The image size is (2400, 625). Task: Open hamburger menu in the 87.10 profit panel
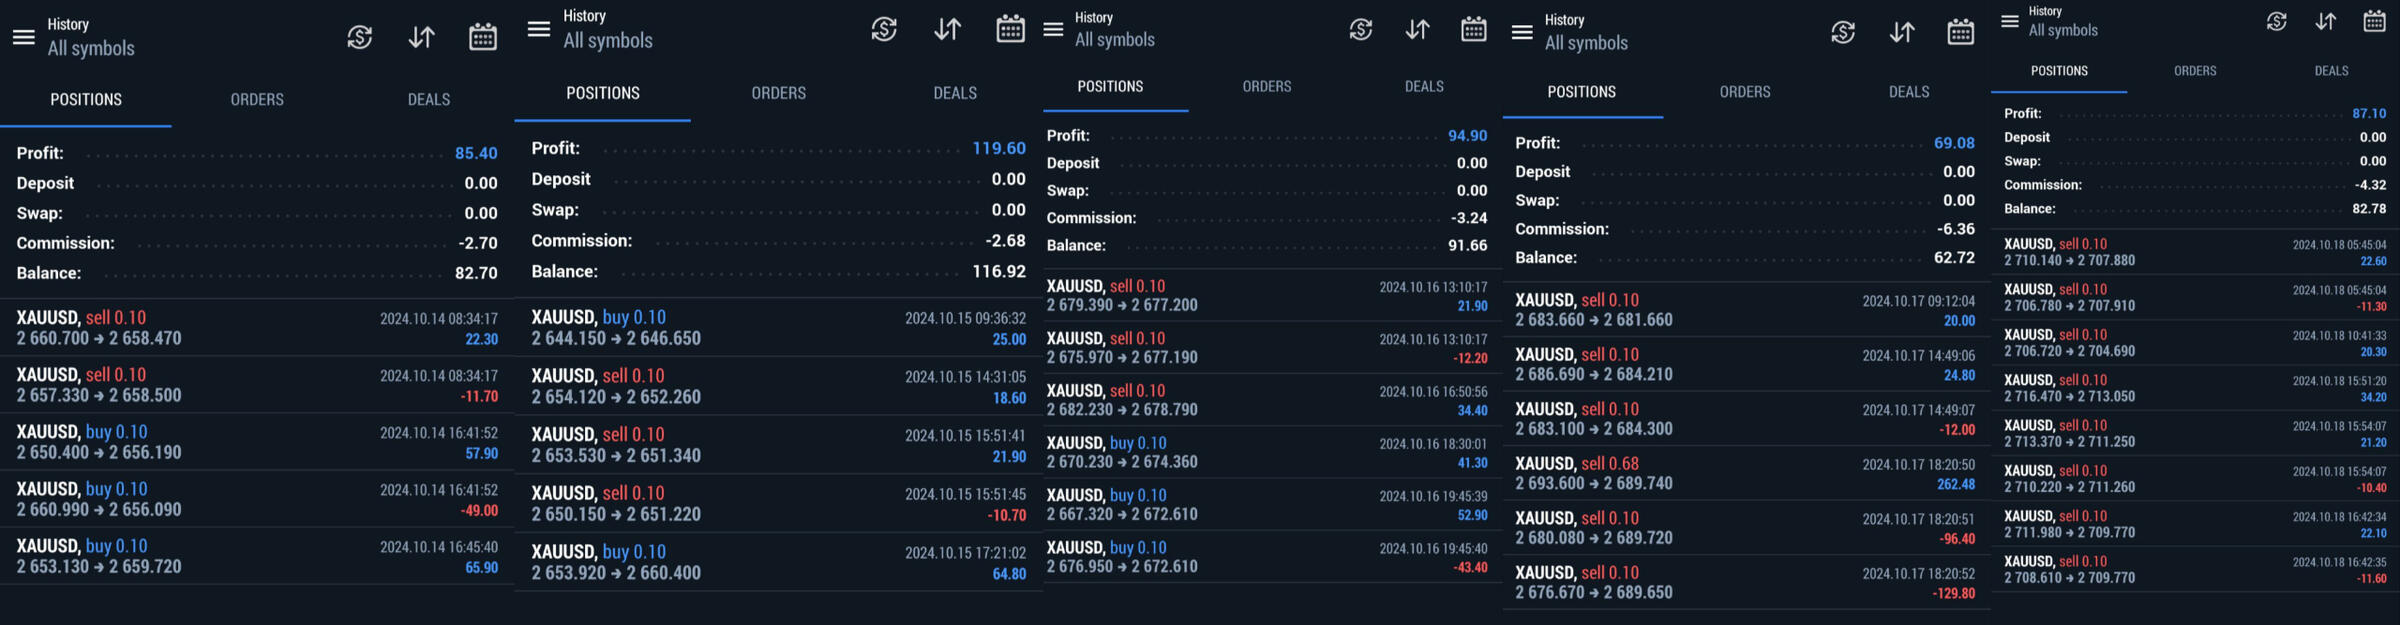point(2009,21)
